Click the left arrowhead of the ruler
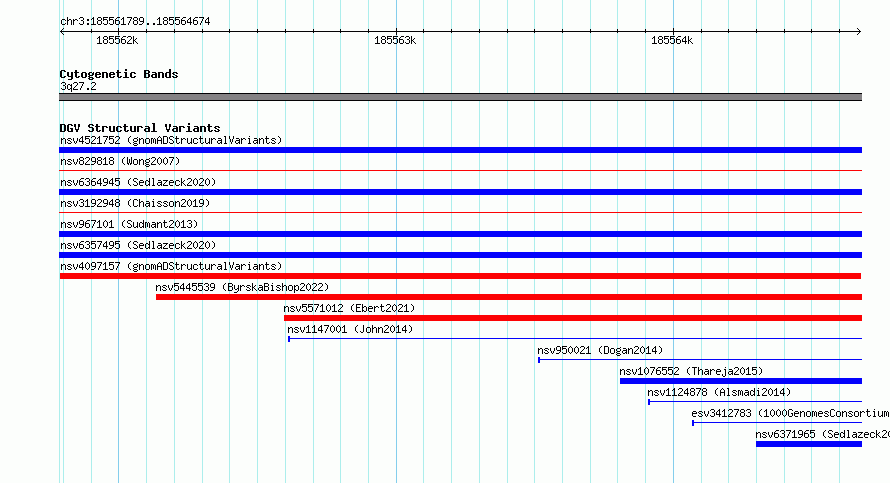890x483 pixels. [x=62, y=31]
